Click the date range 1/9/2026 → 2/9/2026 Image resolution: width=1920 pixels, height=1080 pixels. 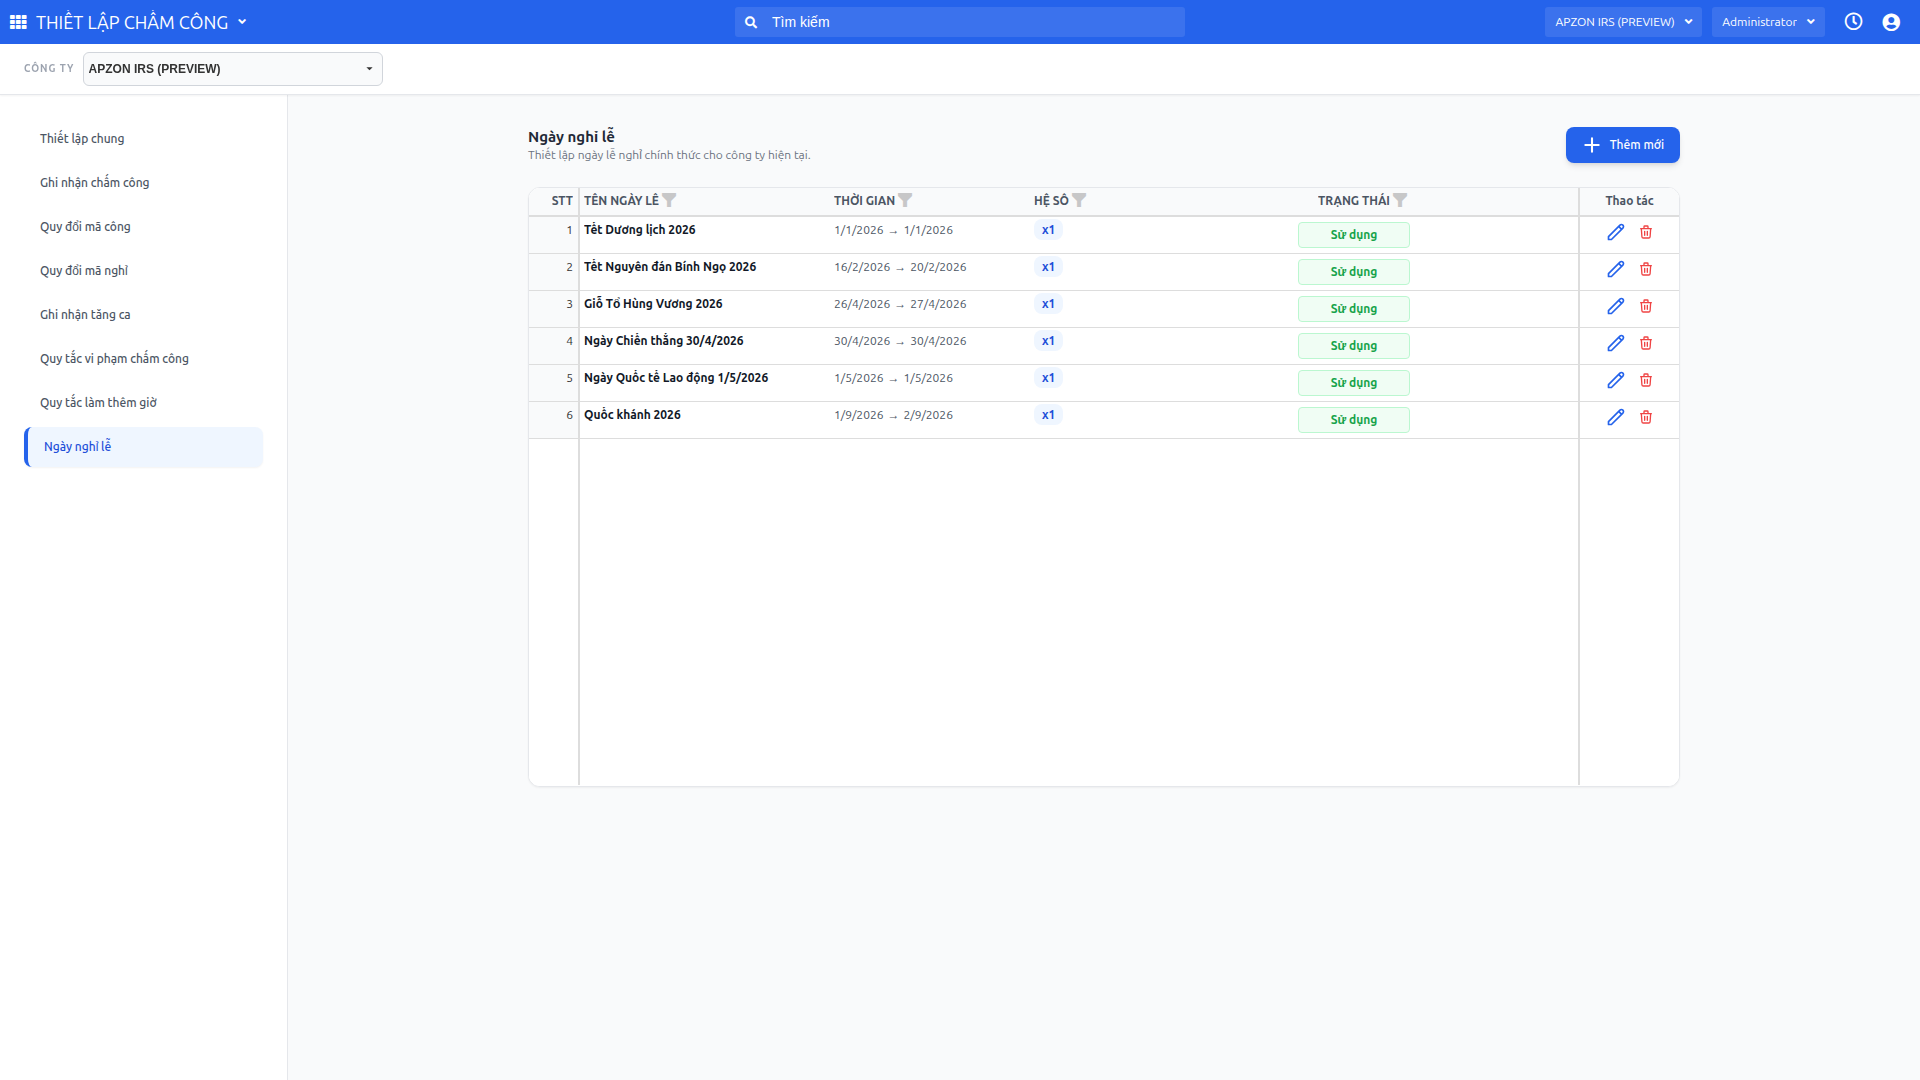pos(893,415)
